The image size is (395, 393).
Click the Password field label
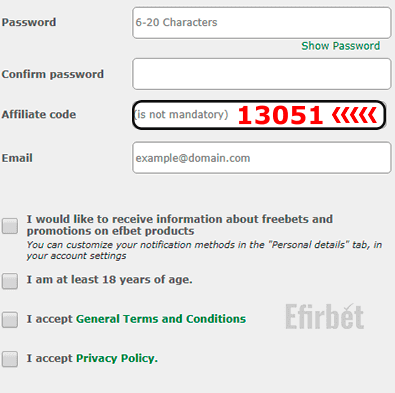(x=29, y=22)
